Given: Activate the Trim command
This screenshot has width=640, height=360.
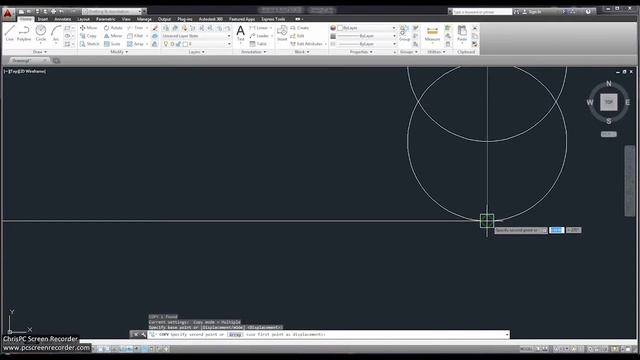Looking at the screenshot, I should (x=136, y=28).
